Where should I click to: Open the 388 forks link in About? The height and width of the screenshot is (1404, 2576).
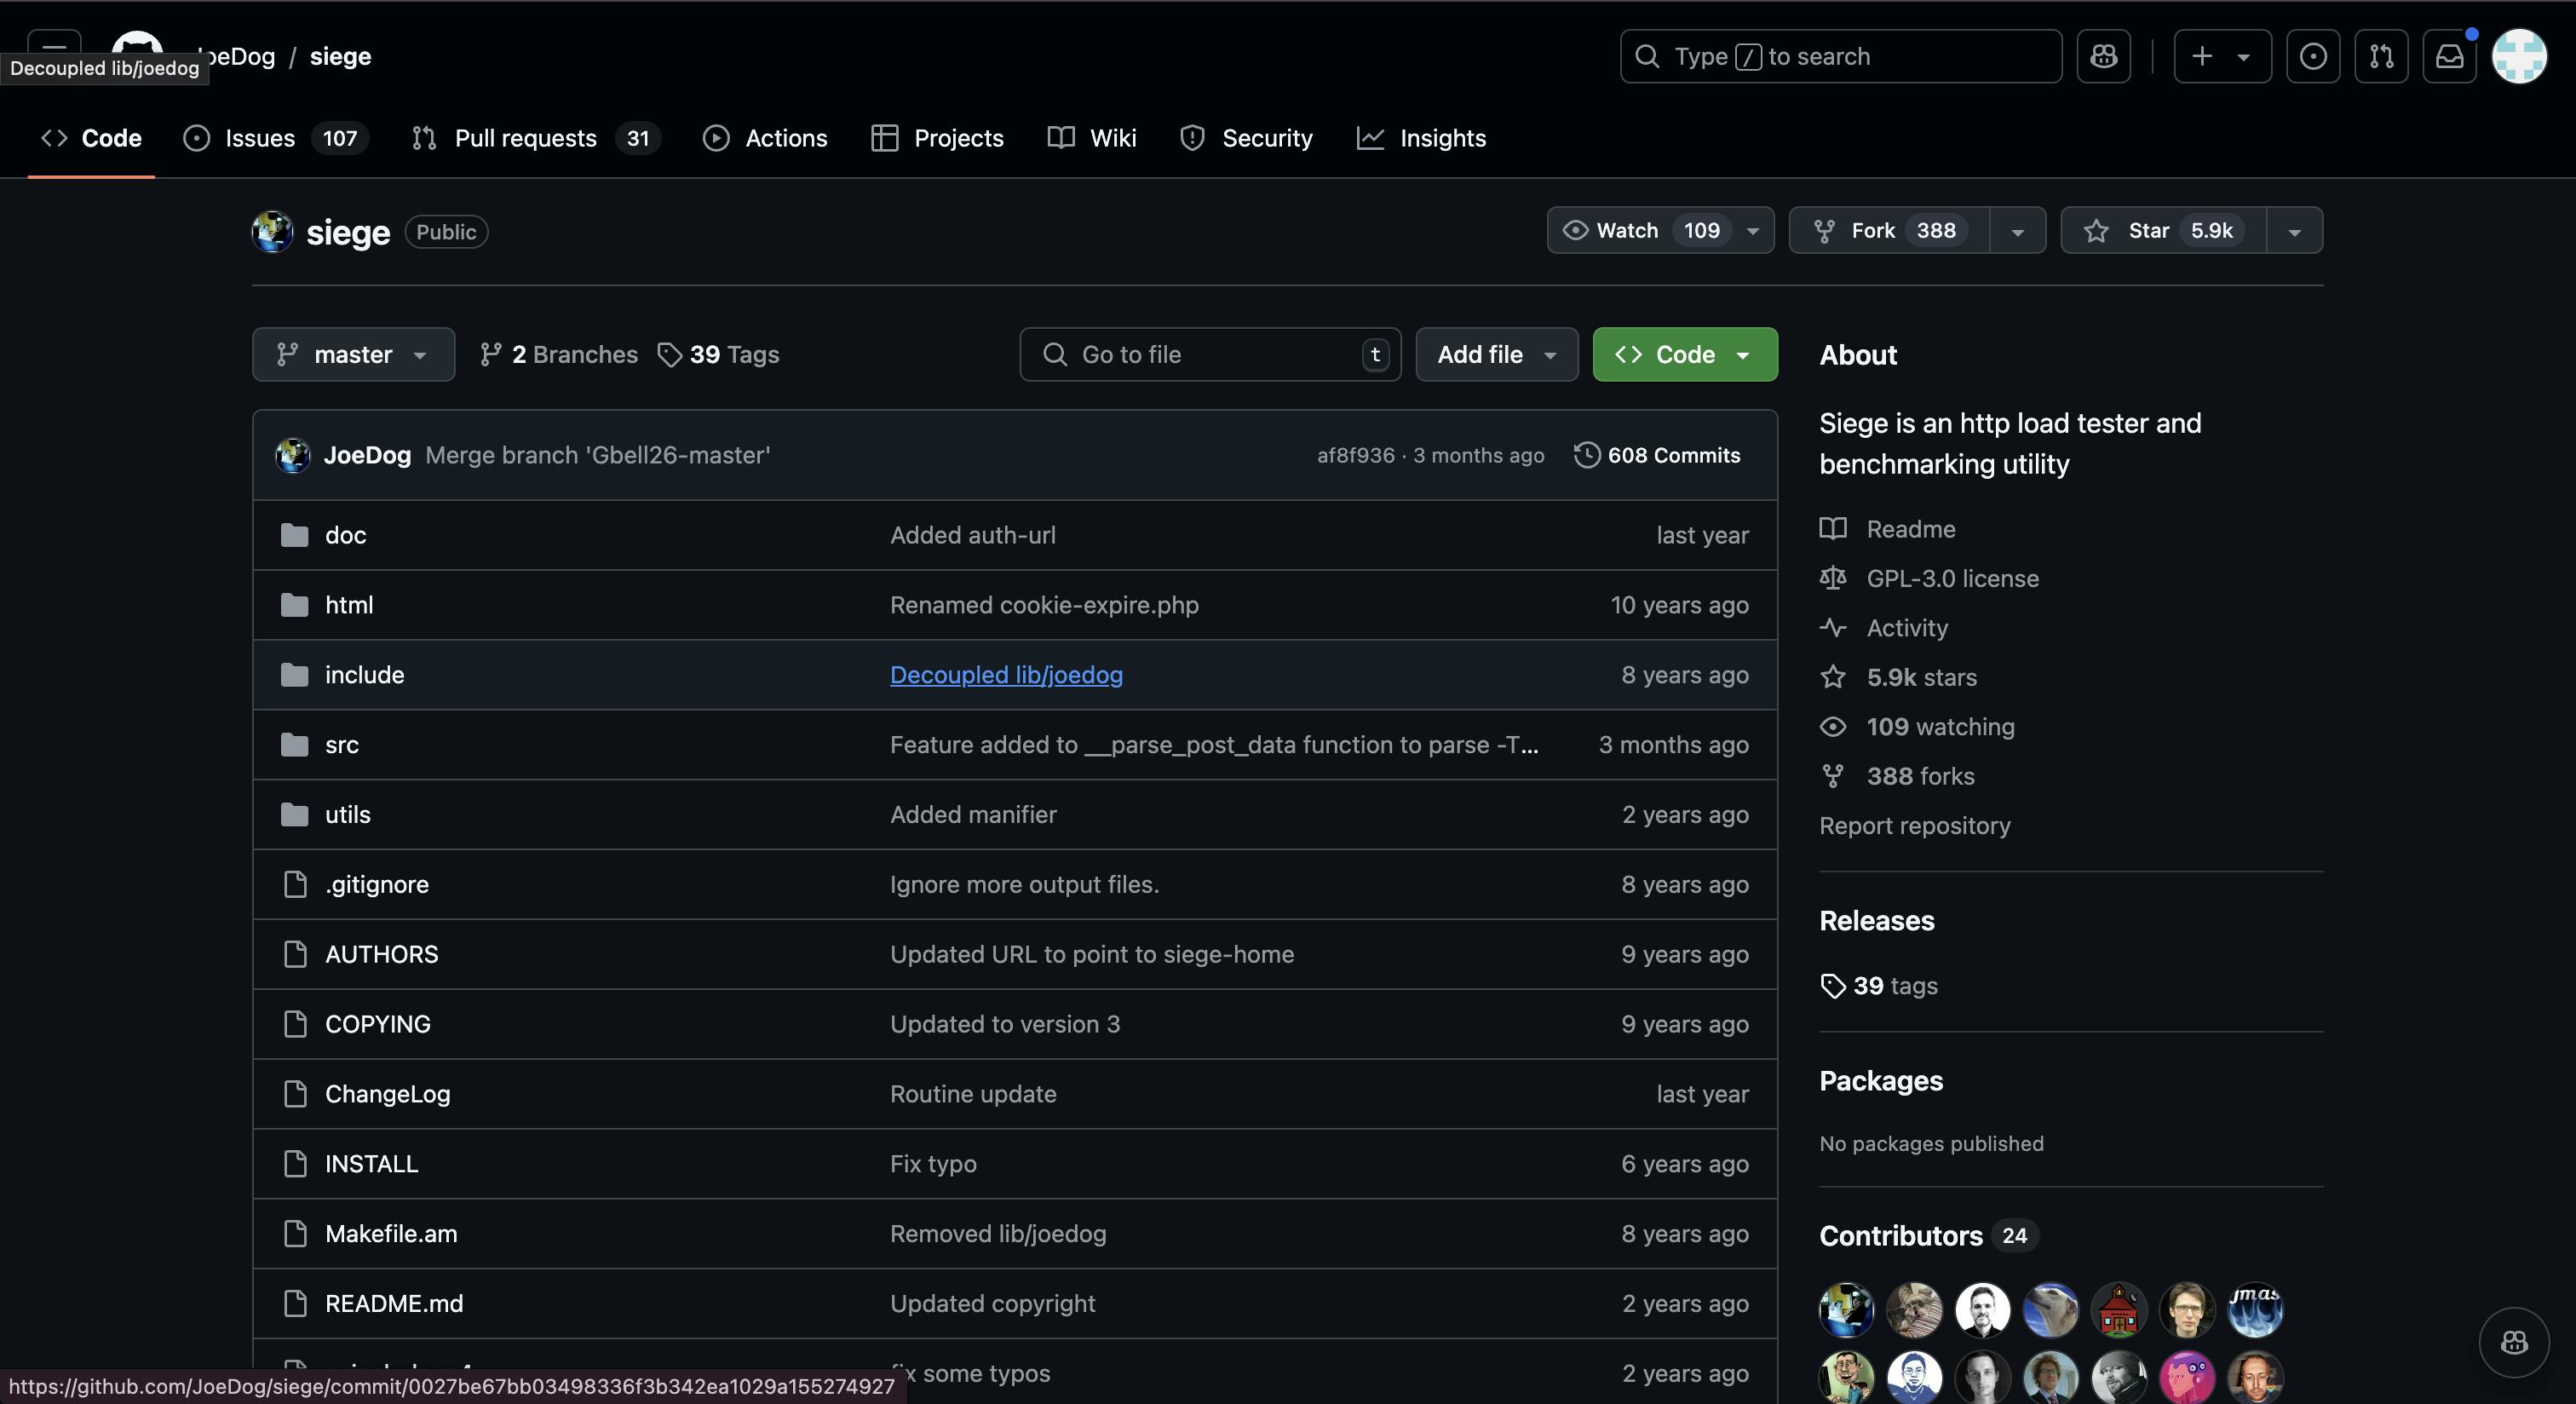(1920, 776)
